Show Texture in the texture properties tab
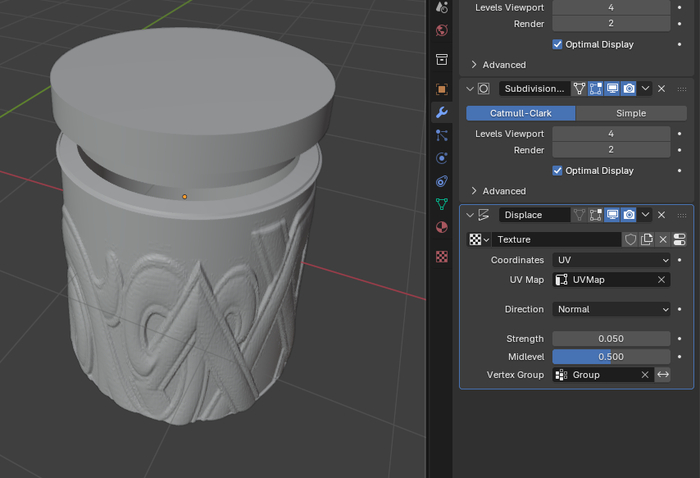Screen dimensions: 700x478 coord(679,240)
